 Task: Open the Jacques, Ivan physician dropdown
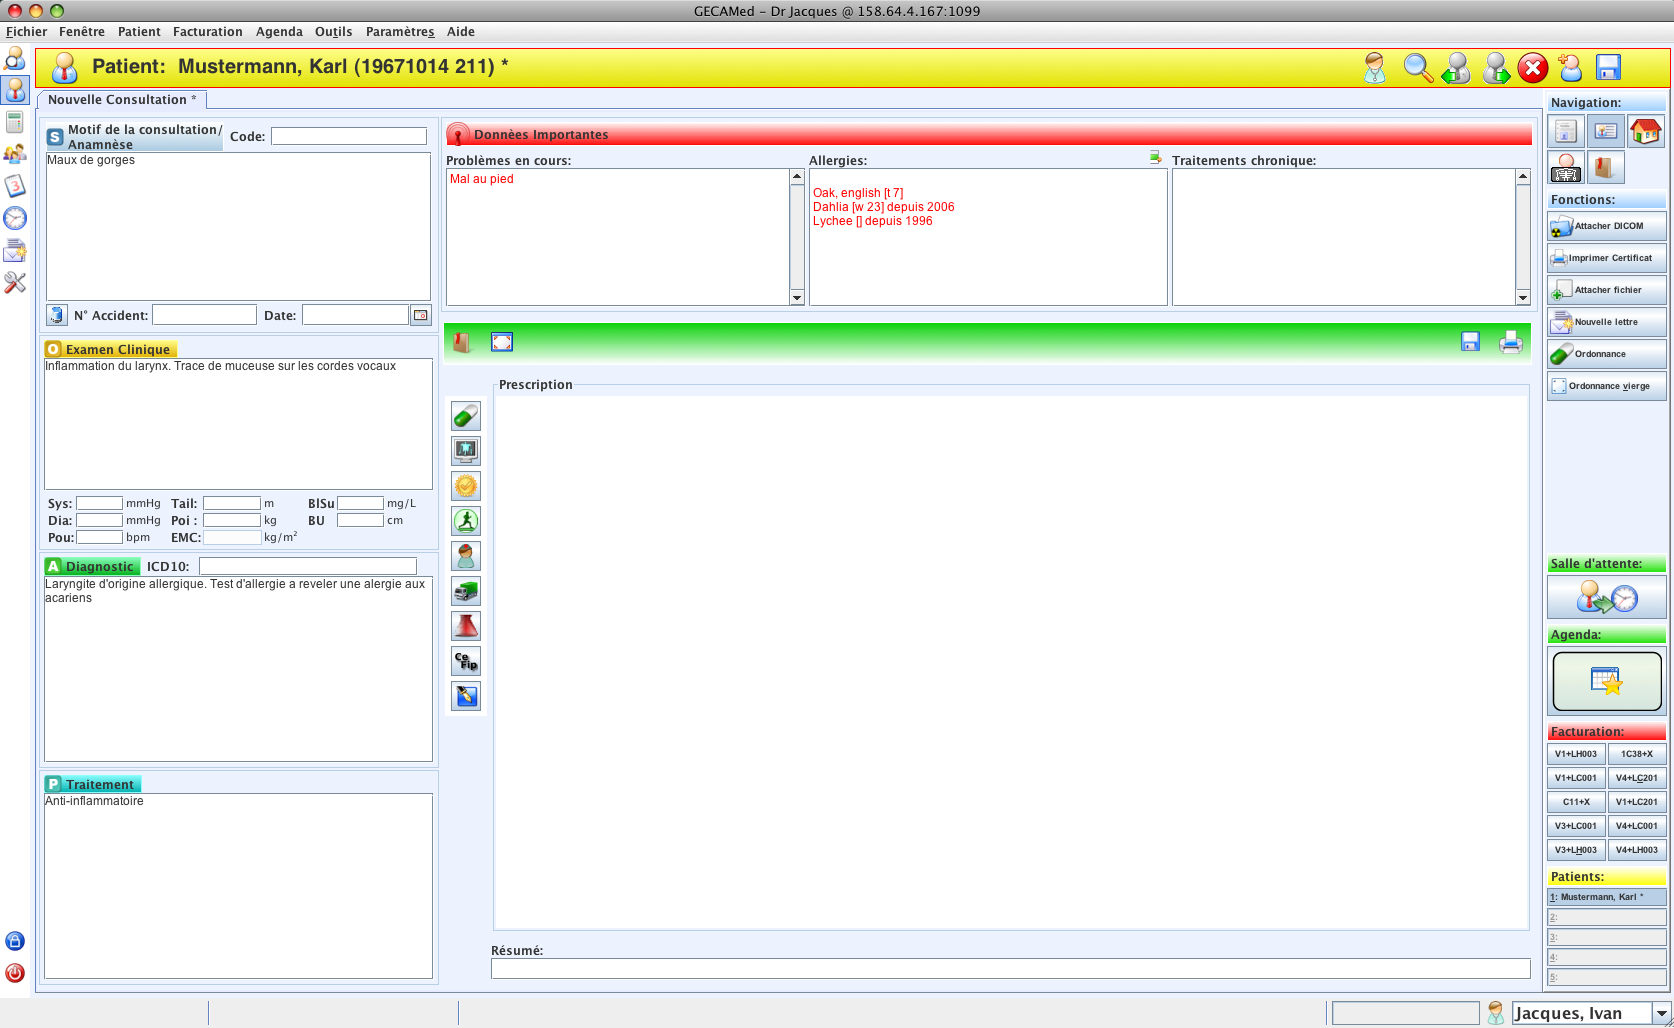(1661, 1013)
